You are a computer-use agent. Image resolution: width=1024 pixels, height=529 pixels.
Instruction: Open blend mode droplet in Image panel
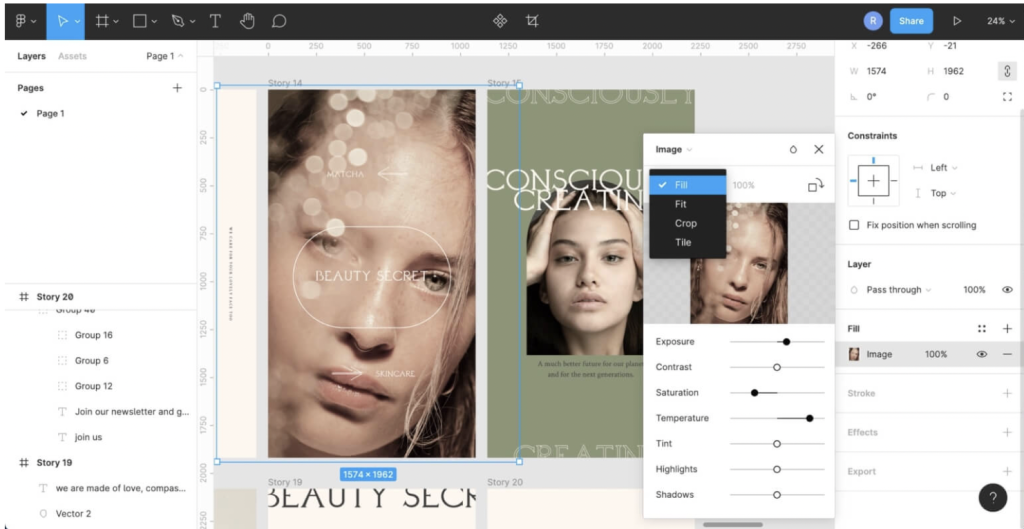(x=793, y=150)
